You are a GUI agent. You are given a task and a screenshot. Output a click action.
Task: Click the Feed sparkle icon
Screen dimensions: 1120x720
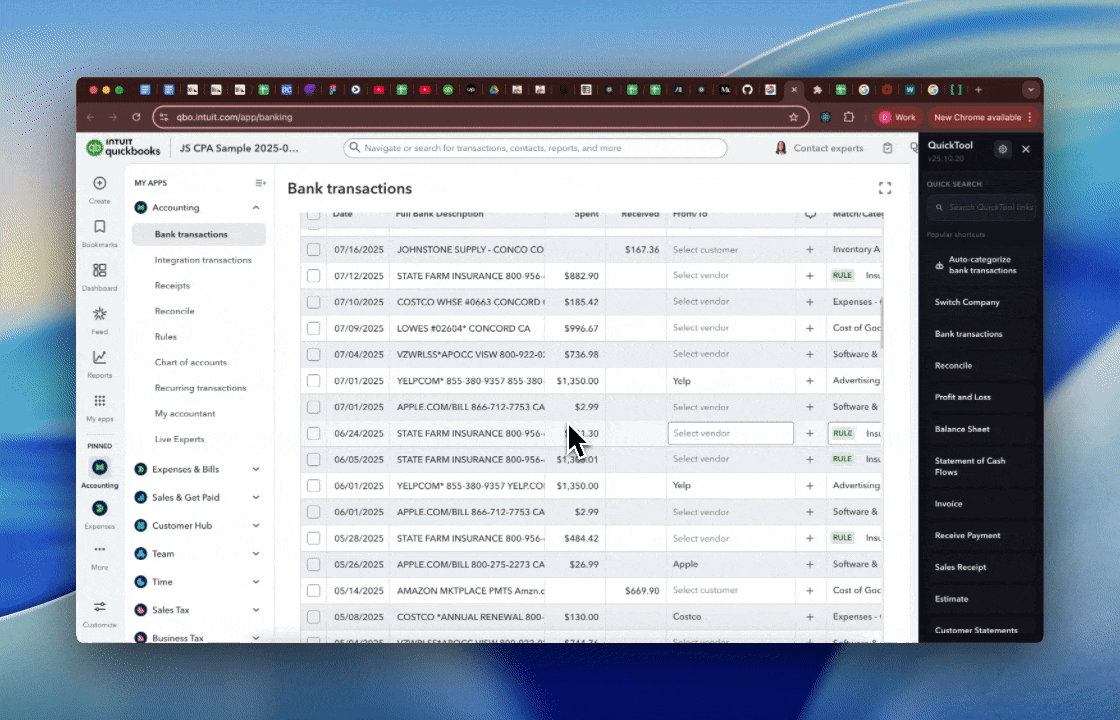[x=99, y=313]
